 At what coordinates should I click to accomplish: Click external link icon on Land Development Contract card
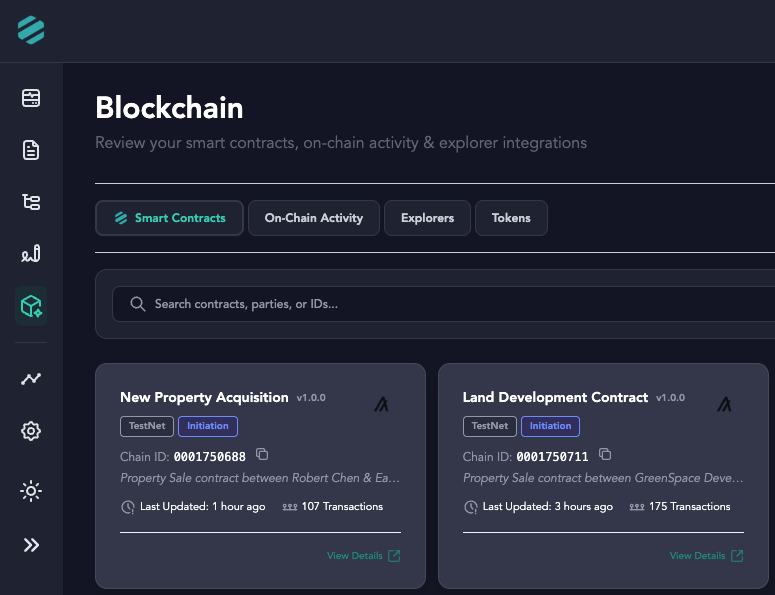click(737, 555)
